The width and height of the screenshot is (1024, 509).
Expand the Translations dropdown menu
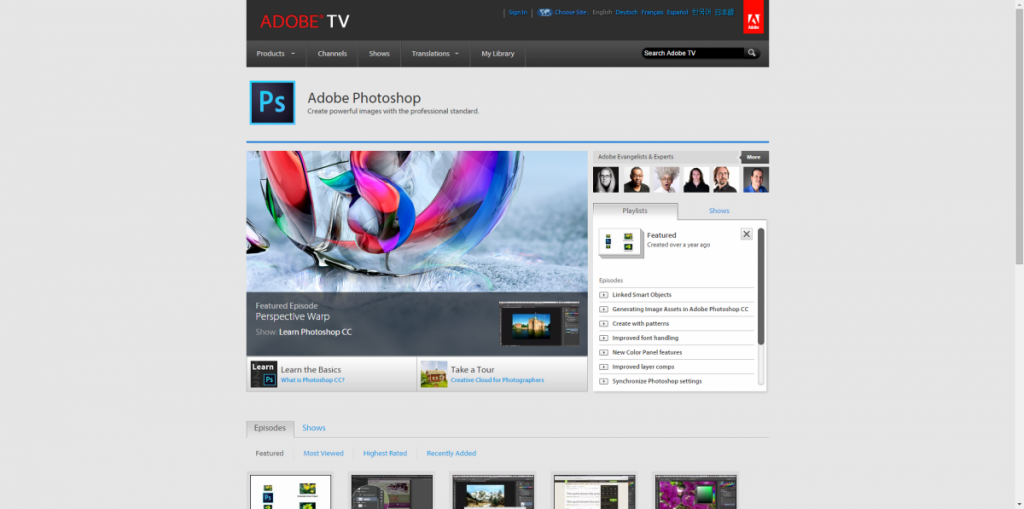[435, 54]
